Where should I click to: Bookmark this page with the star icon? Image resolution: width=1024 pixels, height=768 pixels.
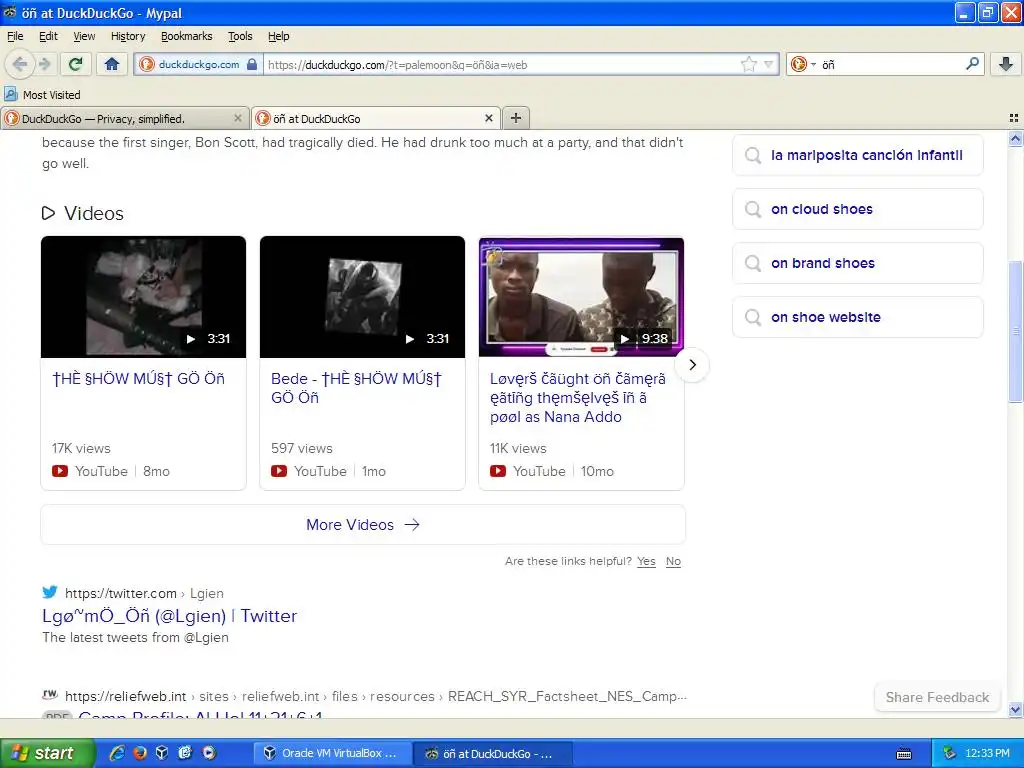pyautogui.click(x=748, y=64)
